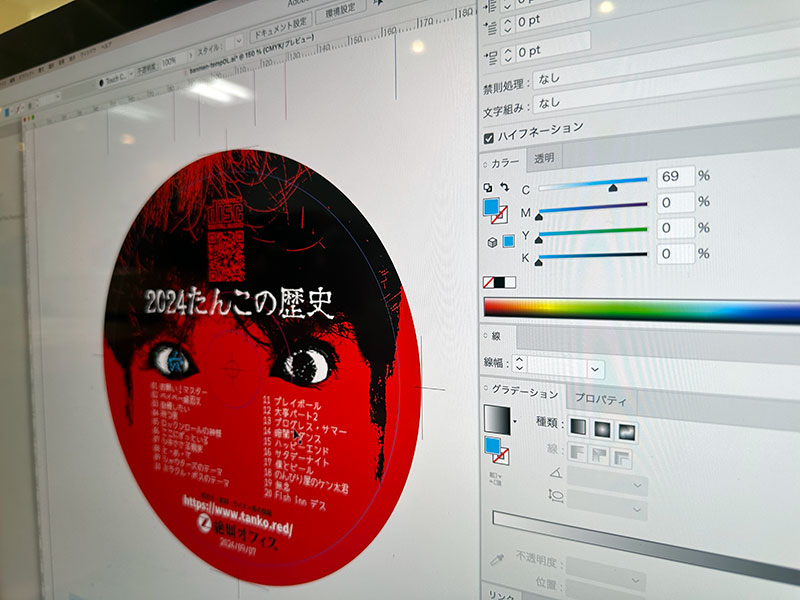Click the reverse gradient icon below fill box

(x=495, y=479)
